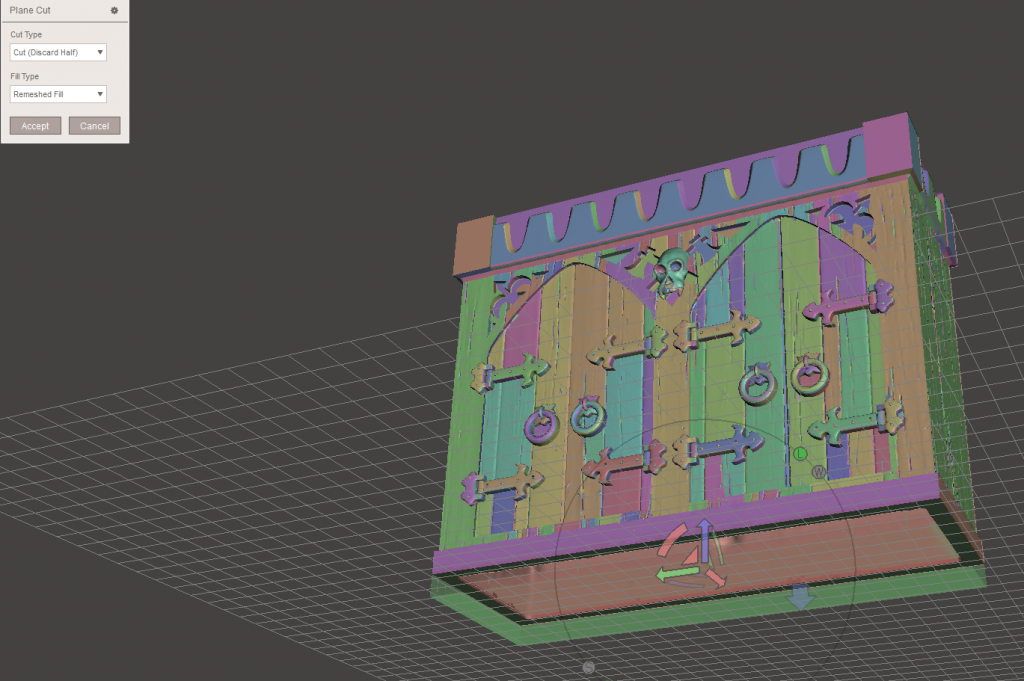This screenshot has height=681, width=1024.
Task: Flip cut direction with large blue down arrow
Action: click(x=800, y=596)
